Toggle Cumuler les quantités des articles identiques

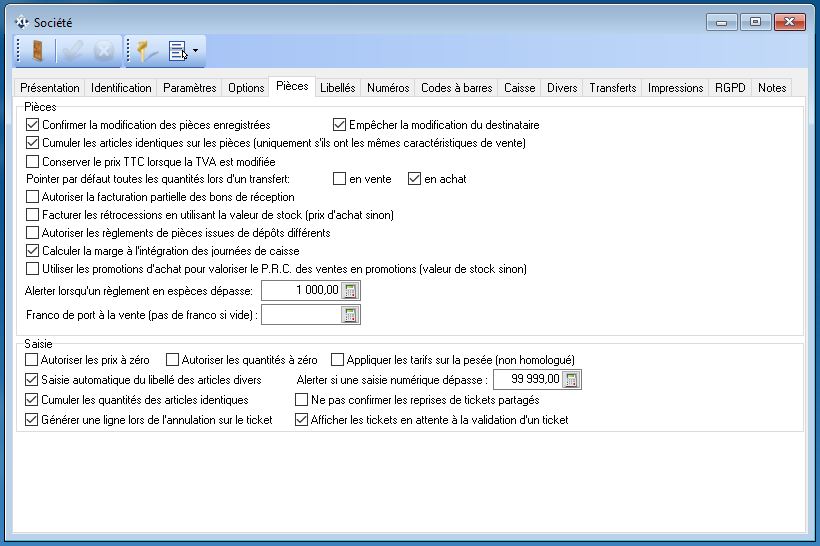[31, 400]
